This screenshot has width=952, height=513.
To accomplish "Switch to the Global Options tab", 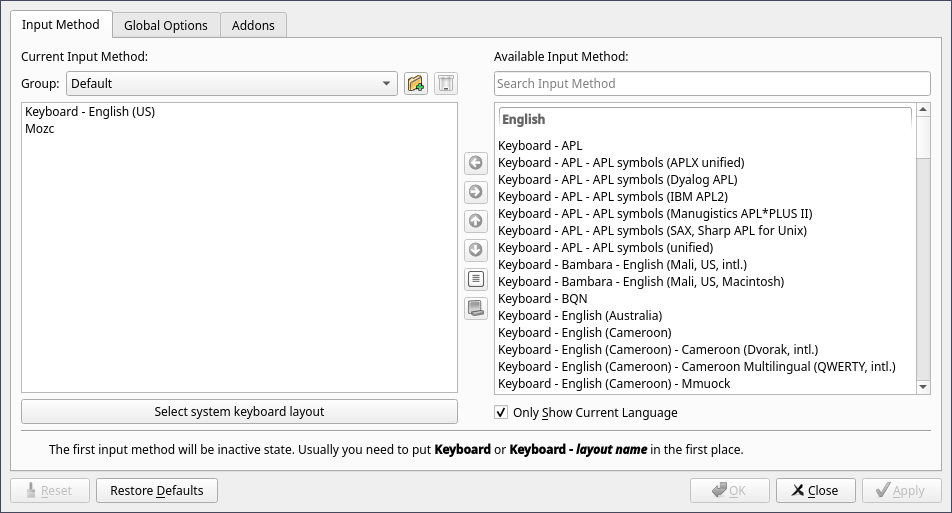I will click(166, 25).
